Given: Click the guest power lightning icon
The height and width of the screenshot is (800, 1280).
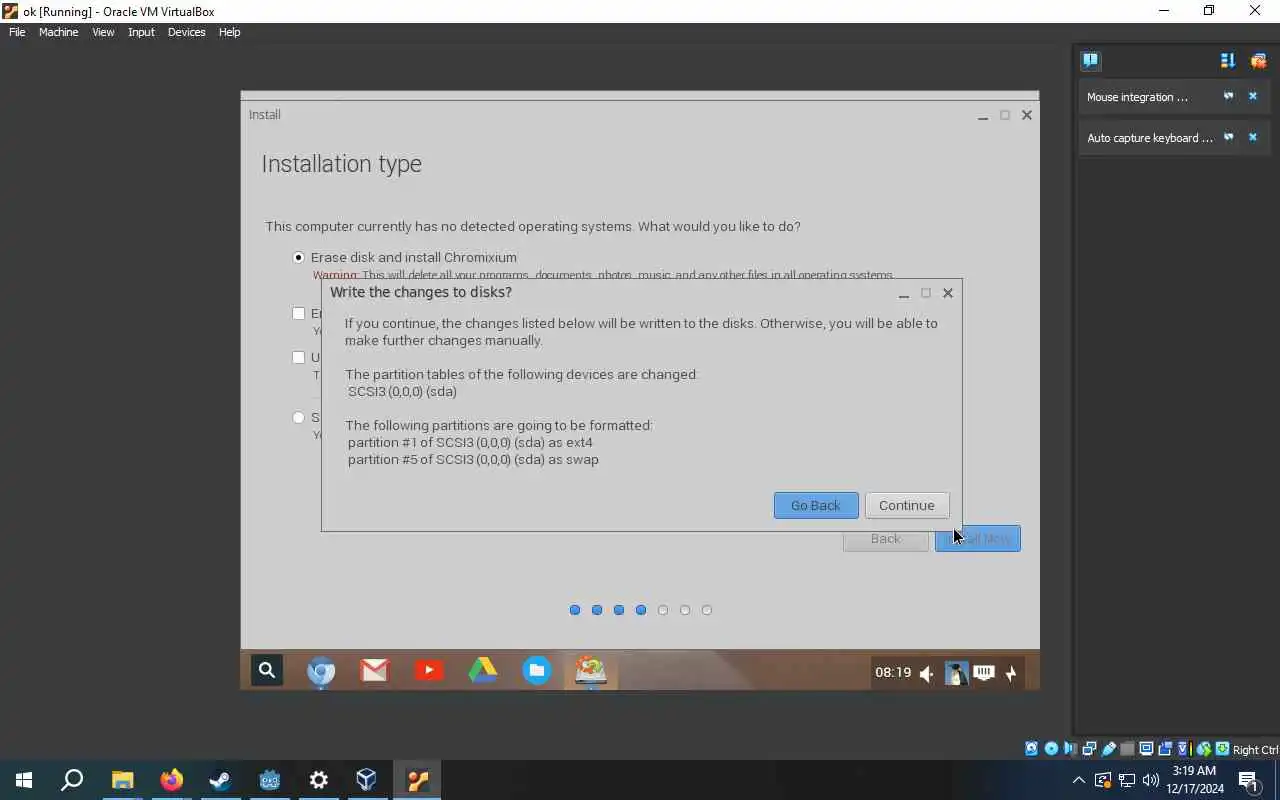Looking at the screenshot, I should pyautogui.click(x=1011, y=673).
